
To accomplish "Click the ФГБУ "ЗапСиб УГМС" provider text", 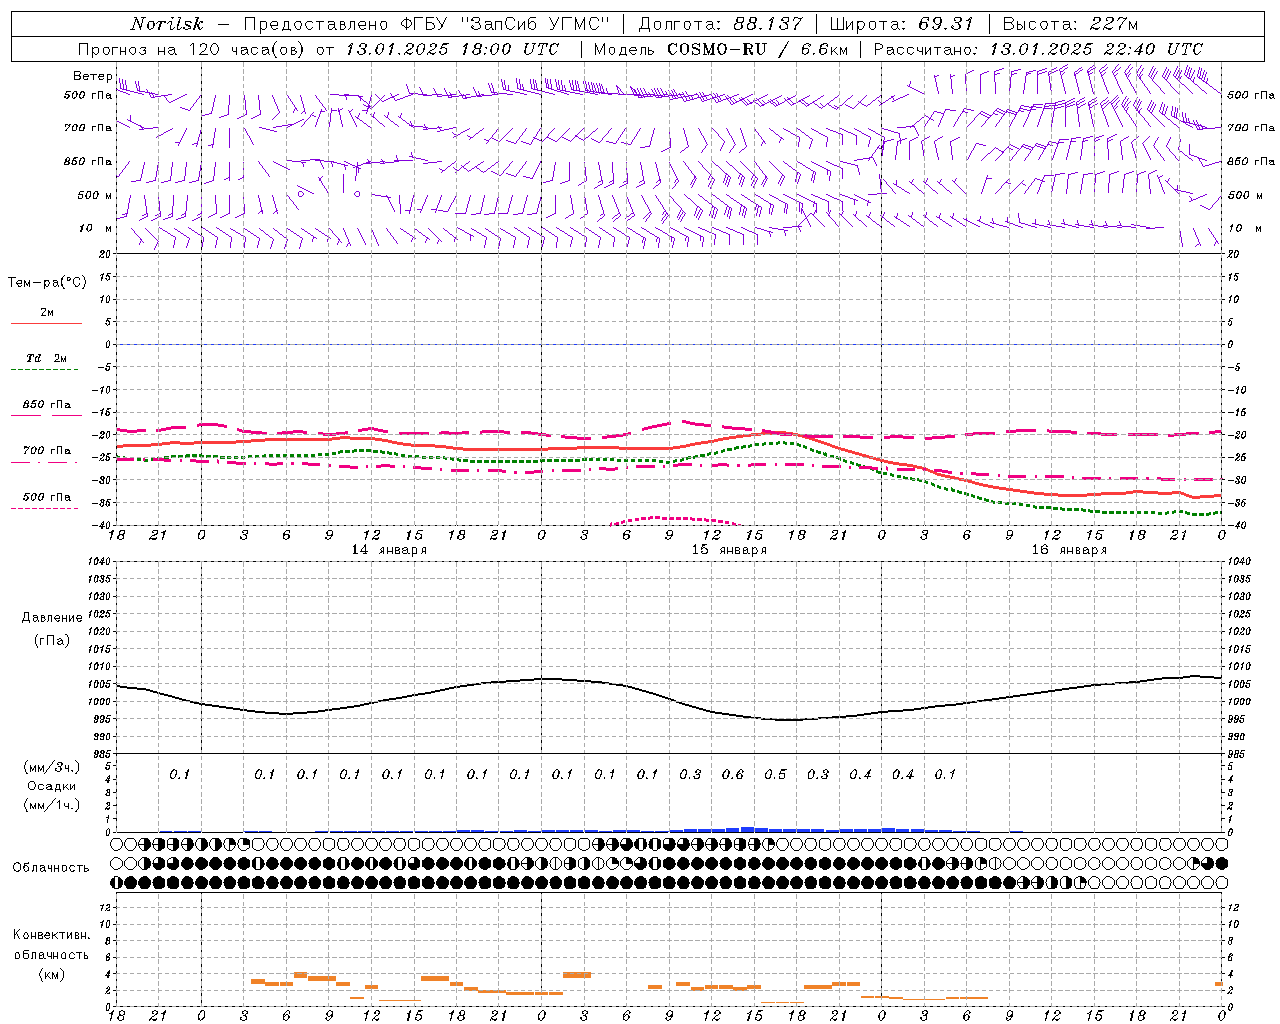I will tap(504, 24).
